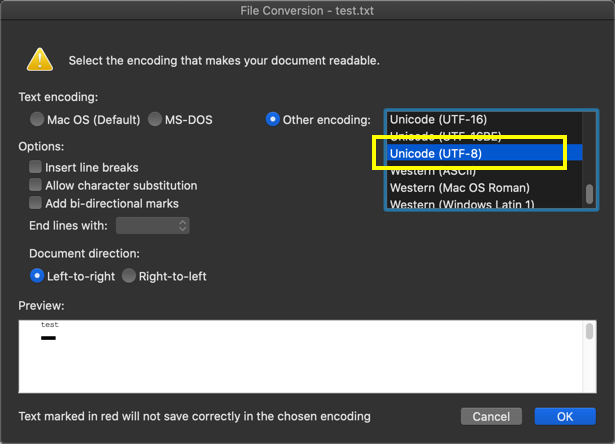Toggle Allow character substitution checkbox

[36, 185]
